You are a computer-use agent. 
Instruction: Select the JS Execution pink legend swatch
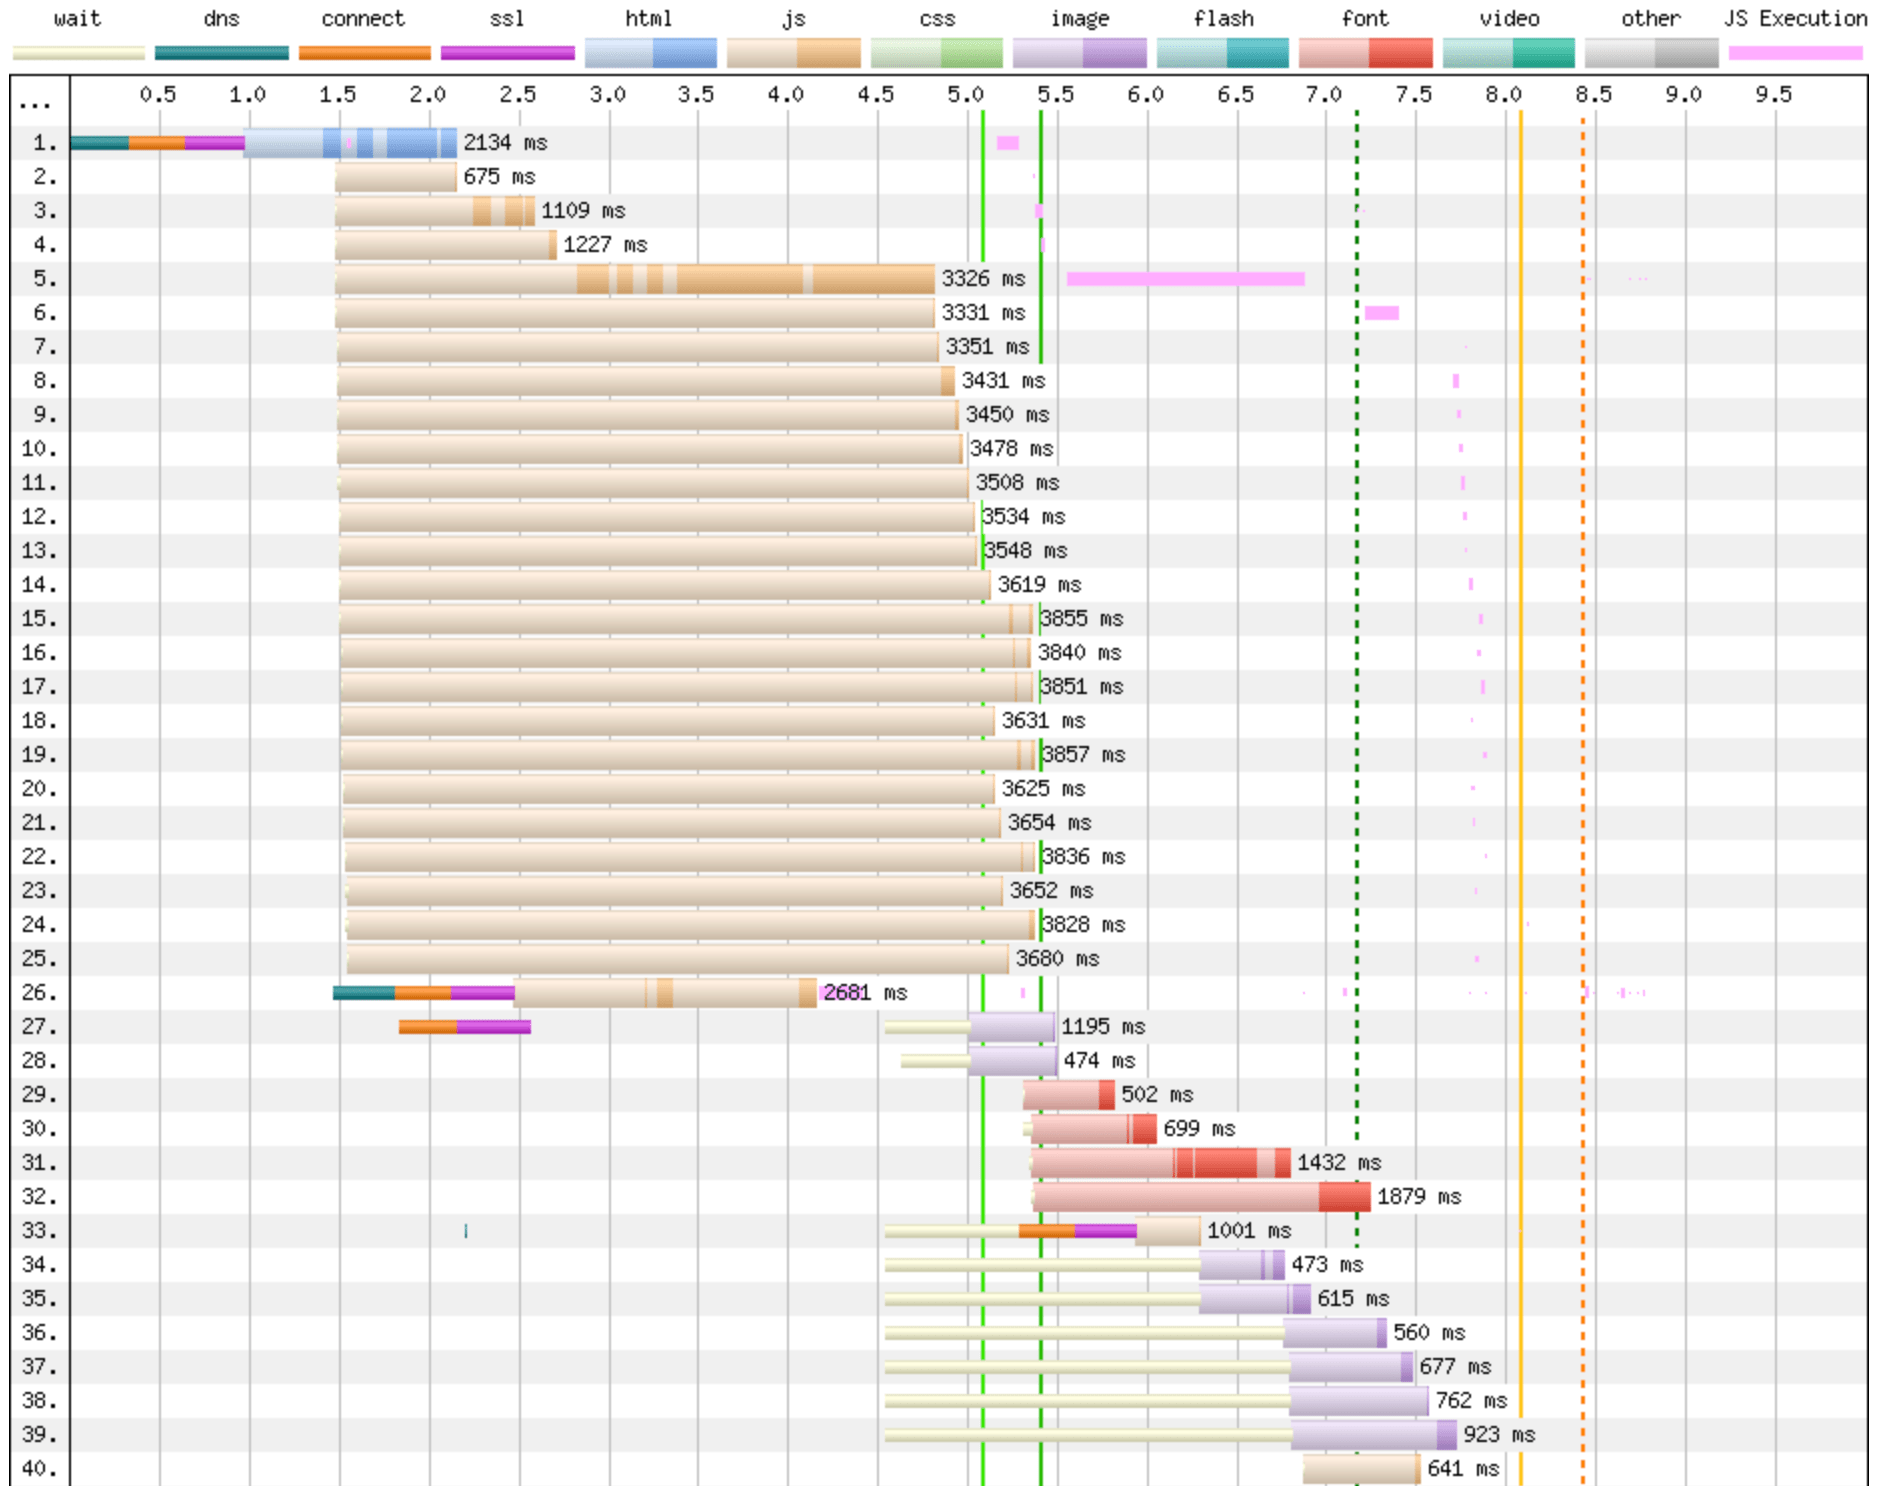click(1795, 53)
